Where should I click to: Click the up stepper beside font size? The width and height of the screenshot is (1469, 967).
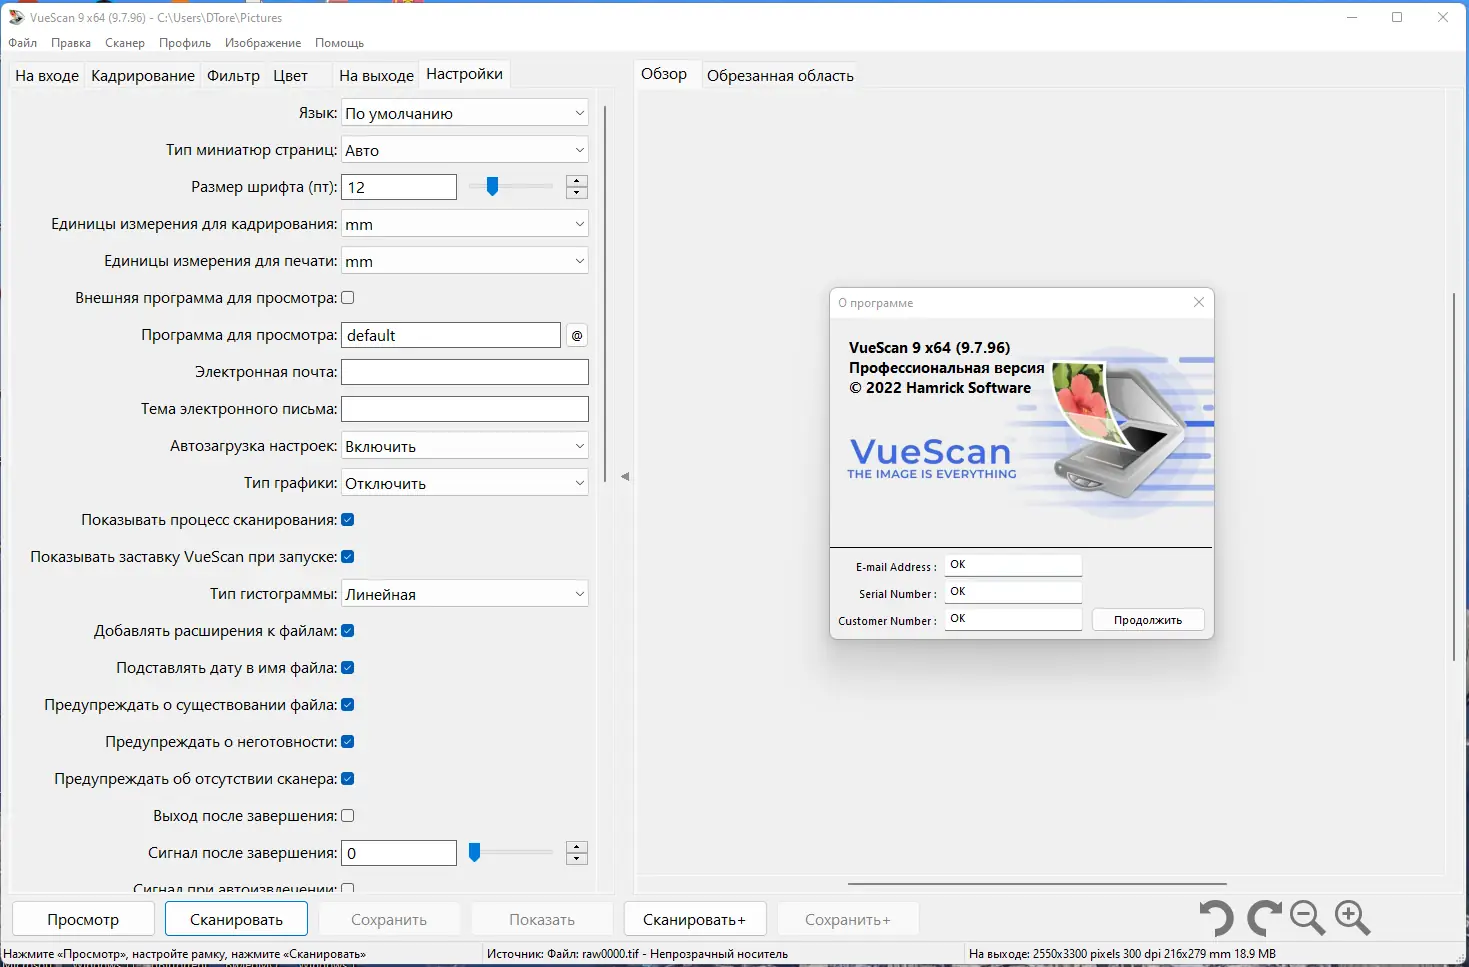pyautogui.click(x=576, y=181)
